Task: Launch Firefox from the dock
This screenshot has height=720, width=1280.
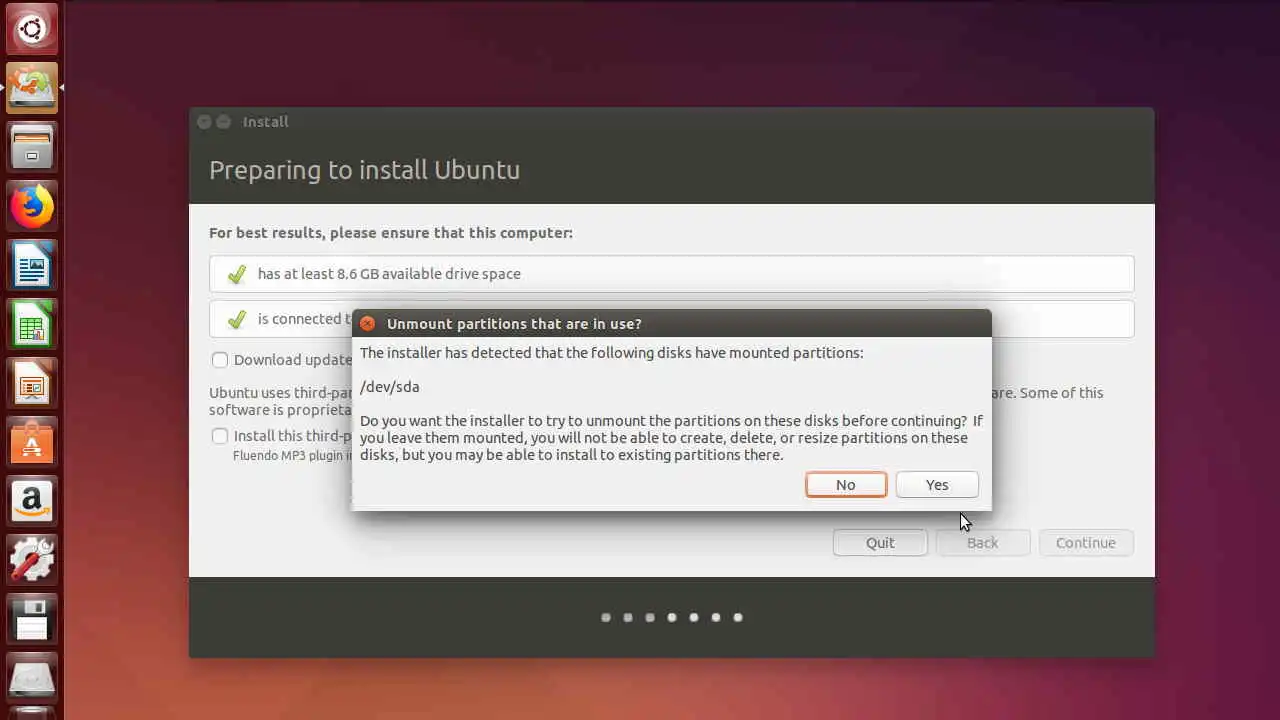Action: click(32, 207)
